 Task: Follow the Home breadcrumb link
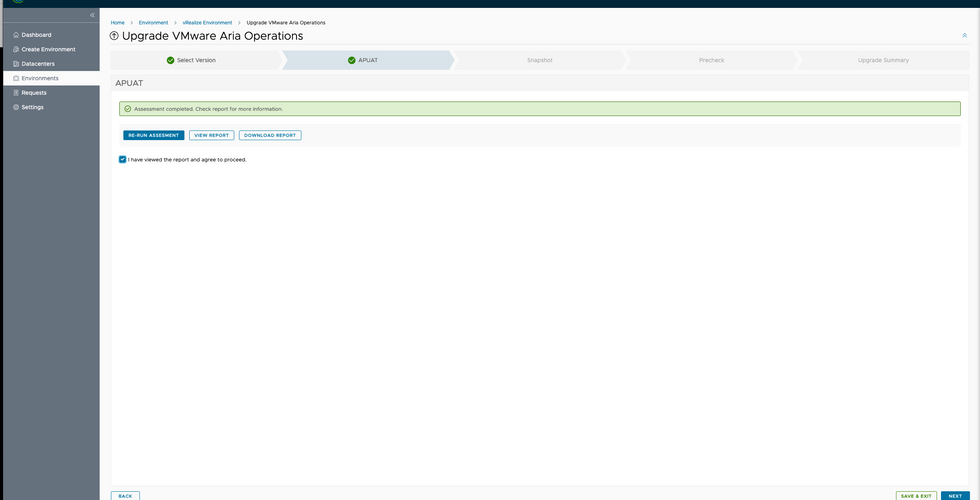coord(118,22)
